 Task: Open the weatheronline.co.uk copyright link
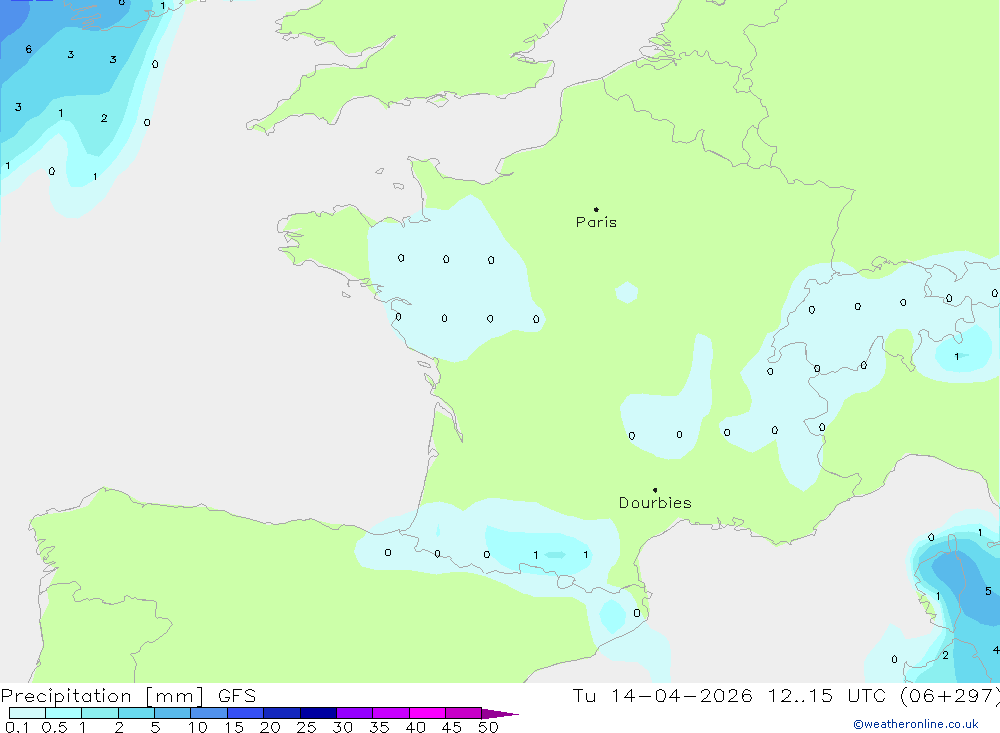coord(916,724)
